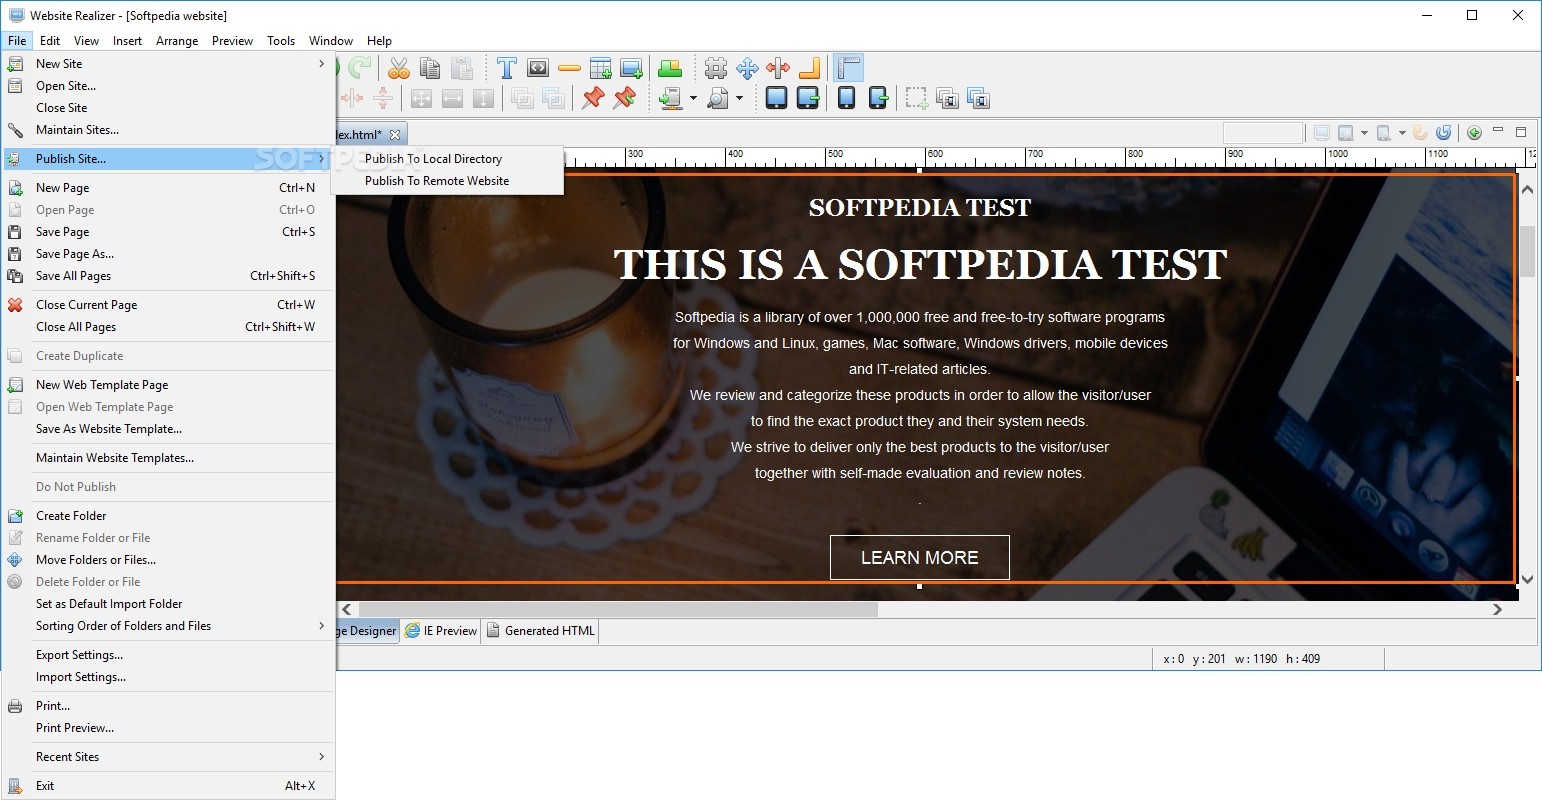Click the green back arrow icon in the tab bar
This screenshot has height=800, width=1542.
1474,133
